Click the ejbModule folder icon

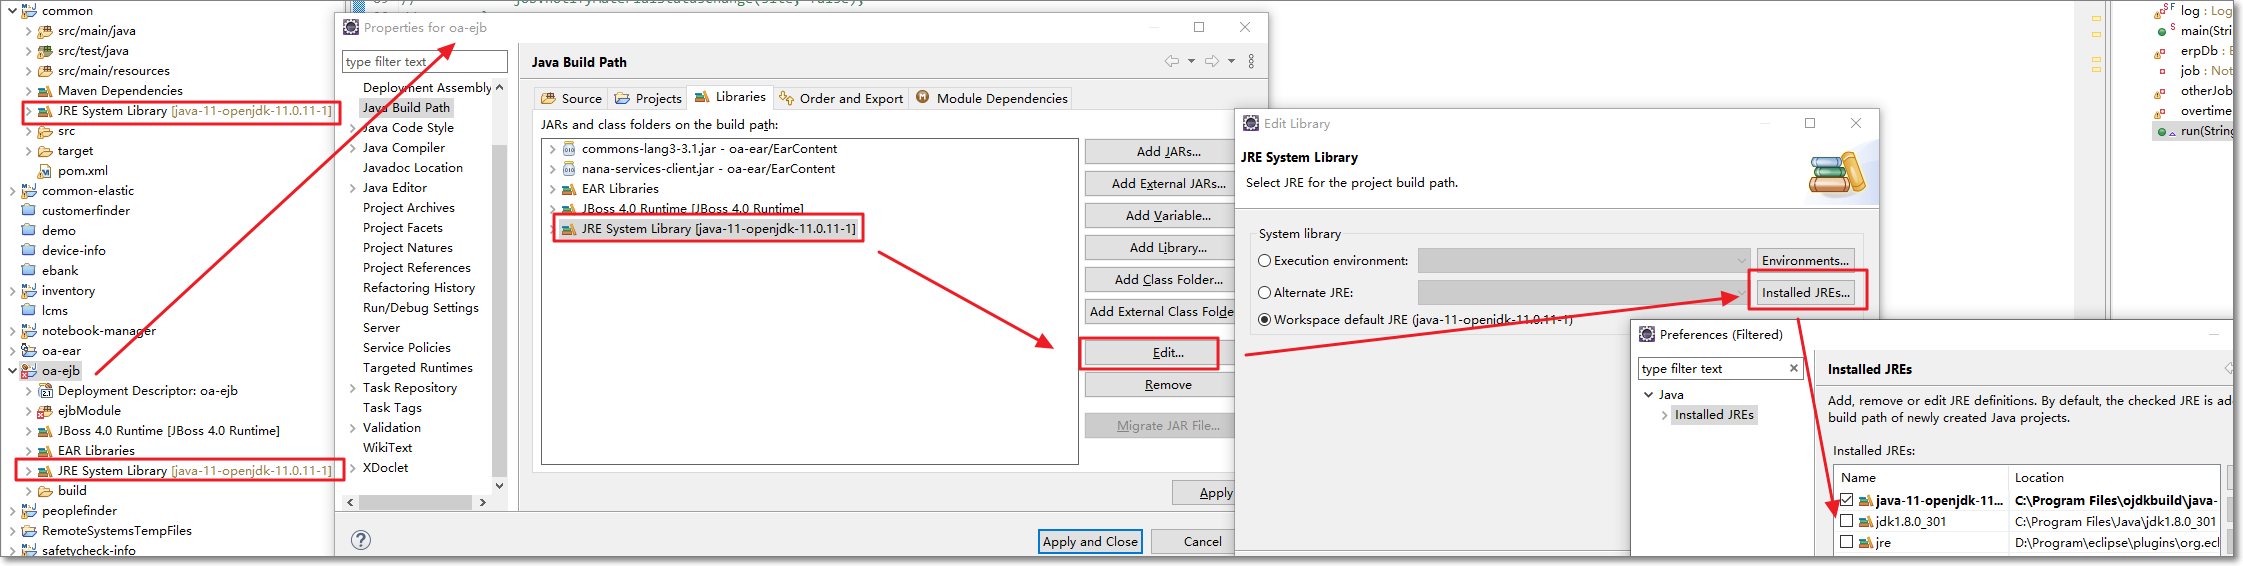click(x=45, y=411)
